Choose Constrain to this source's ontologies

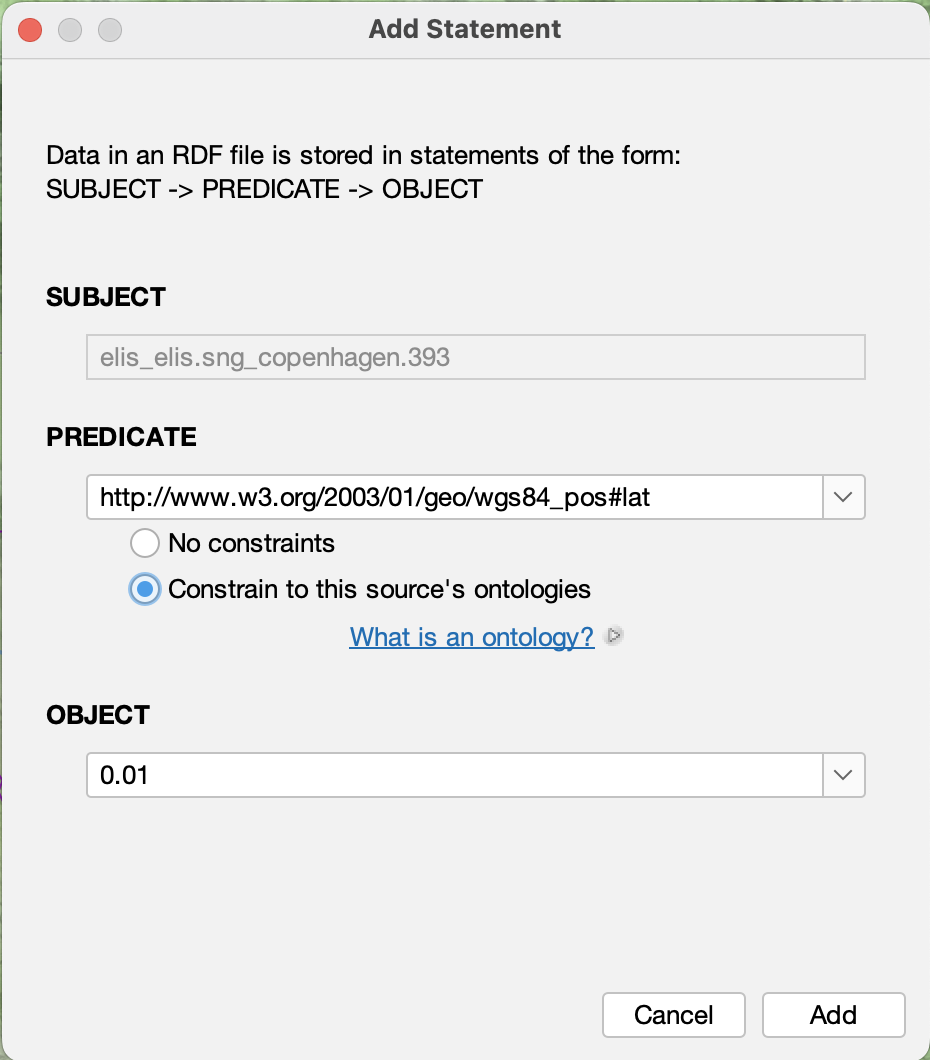pos(145,589)
